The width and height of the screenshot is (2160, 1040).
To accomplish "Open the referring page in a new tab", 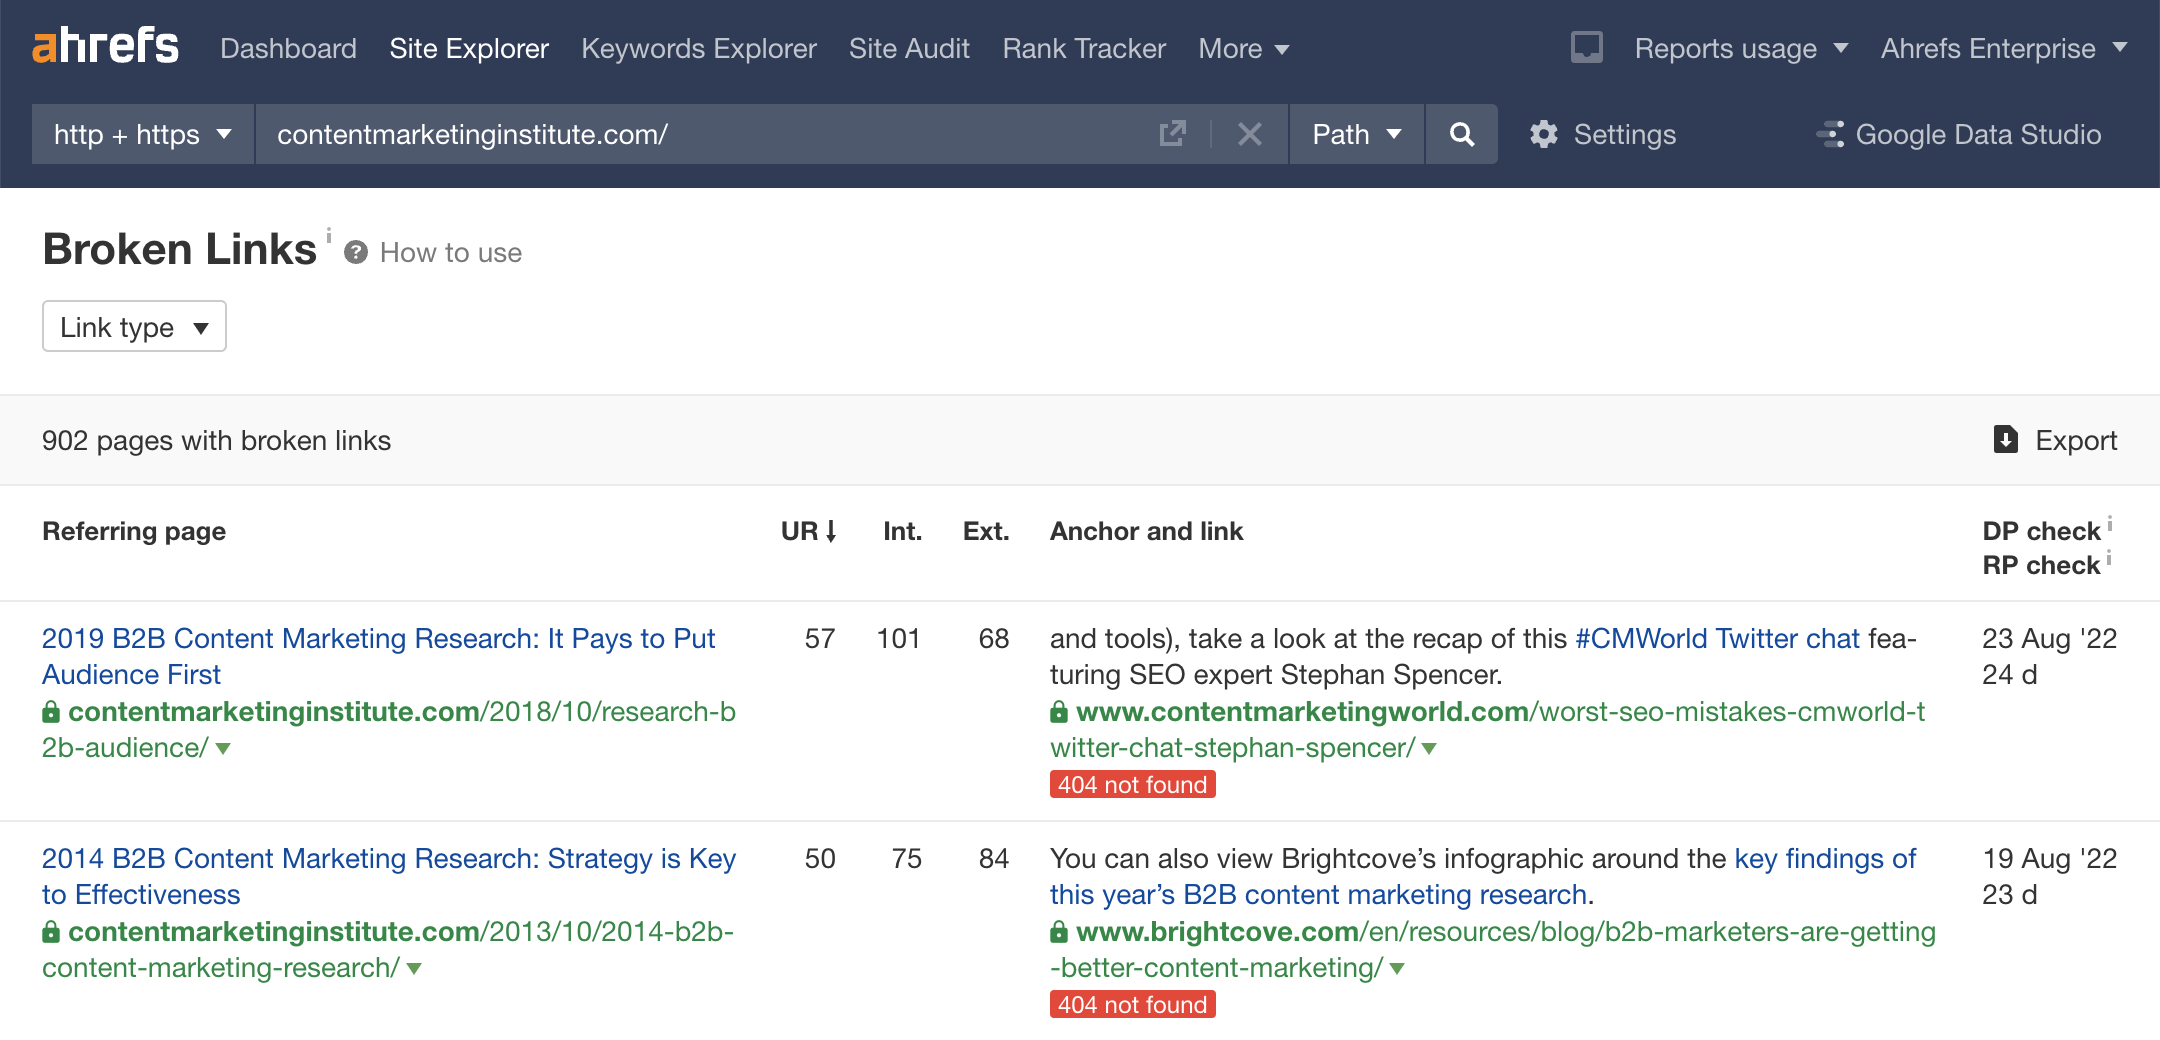I will click(x=1172, y=134).
